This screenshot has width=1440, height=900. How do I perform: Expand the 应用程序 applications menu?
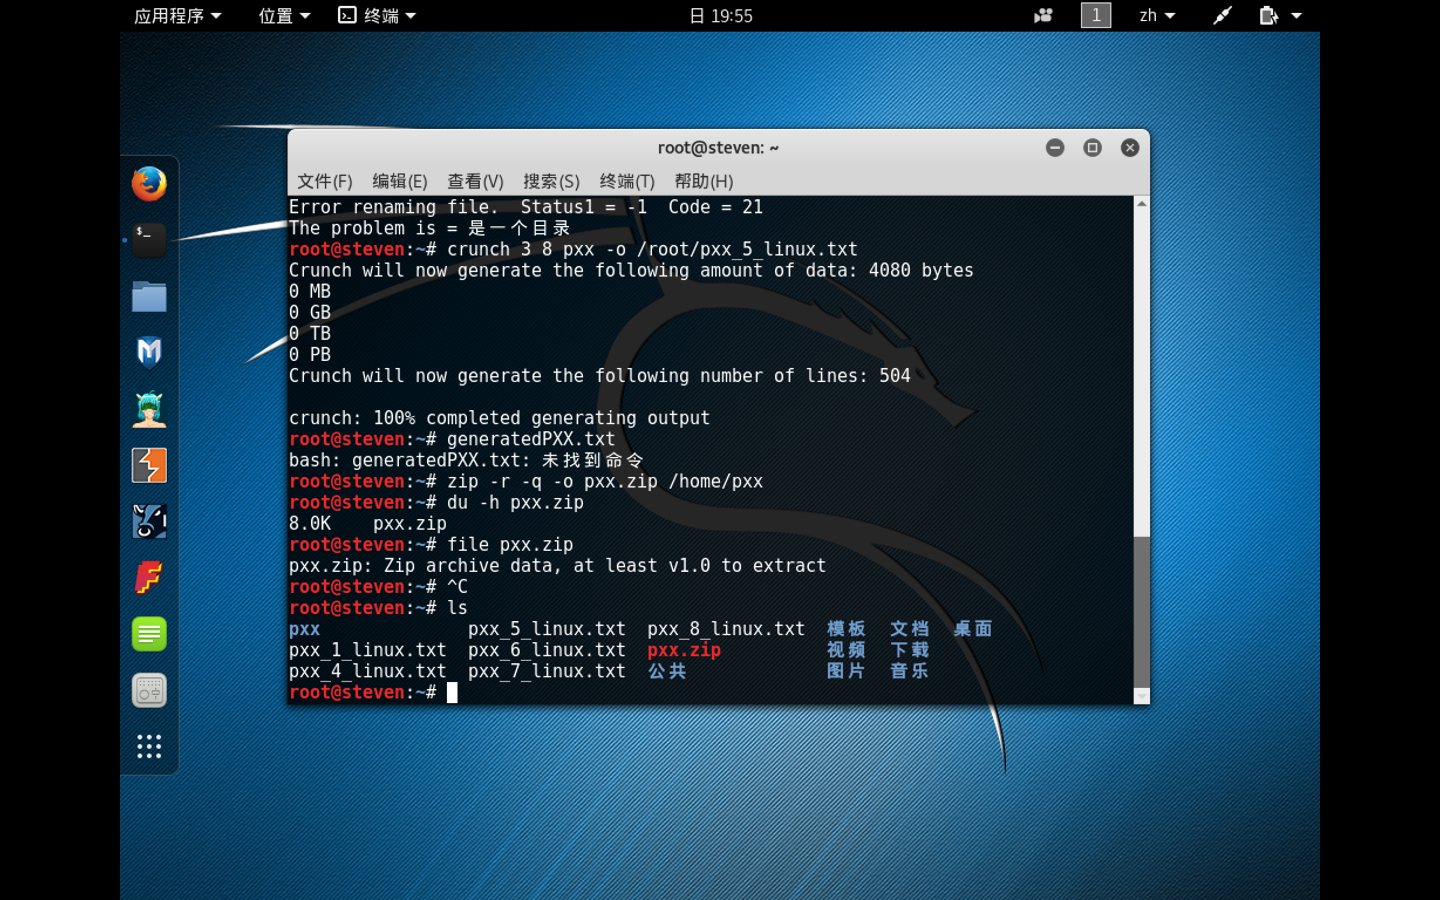(177, 15)
